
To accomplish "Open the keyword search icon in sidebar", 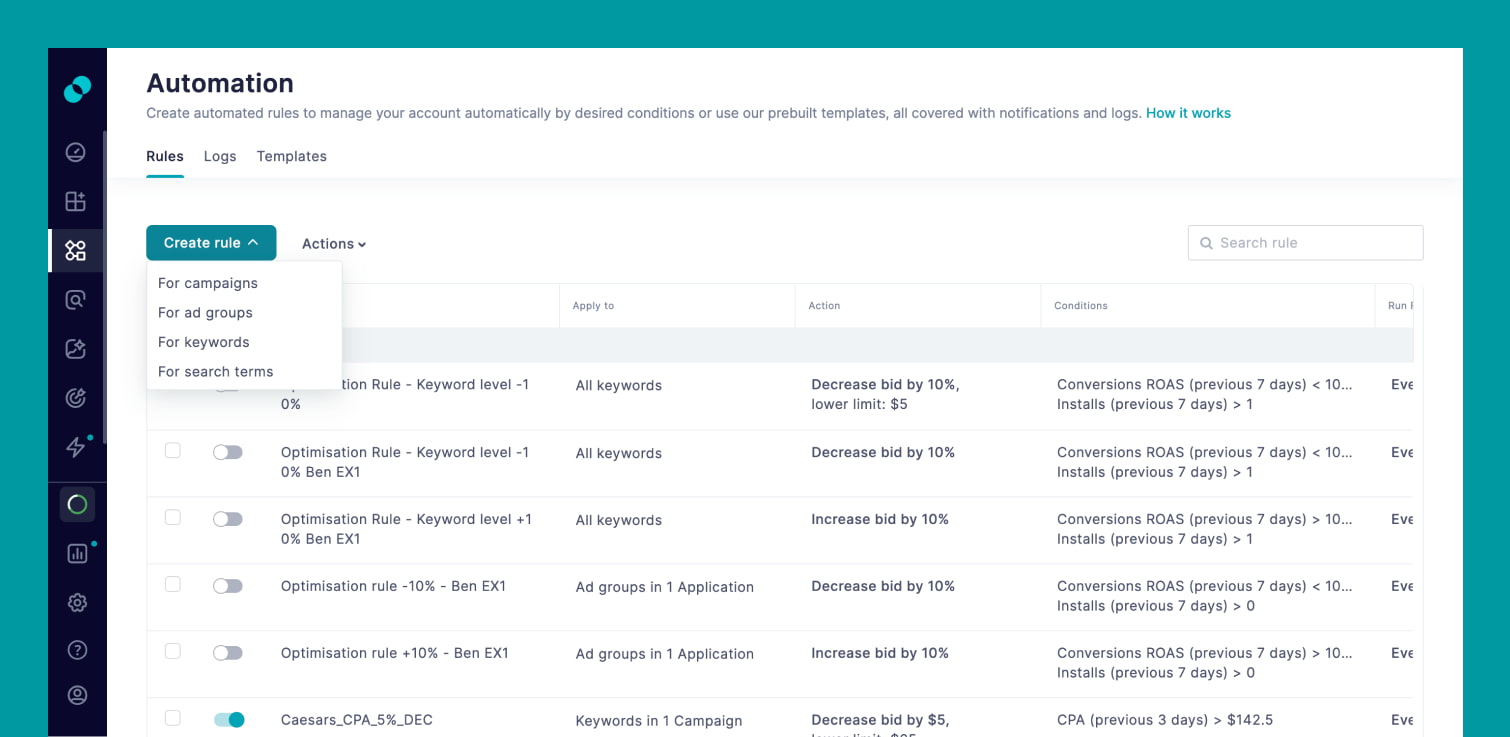I will tap(75, 299).
